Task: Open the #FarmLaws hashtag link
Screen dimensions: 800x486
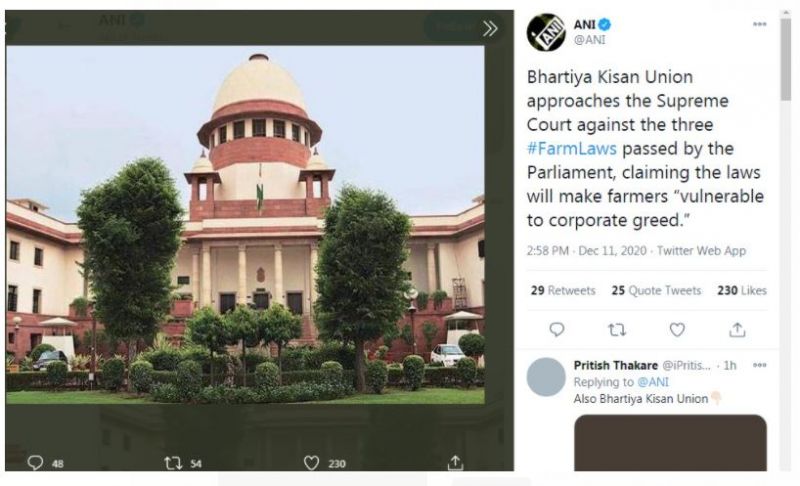Action: pos(571,148)
